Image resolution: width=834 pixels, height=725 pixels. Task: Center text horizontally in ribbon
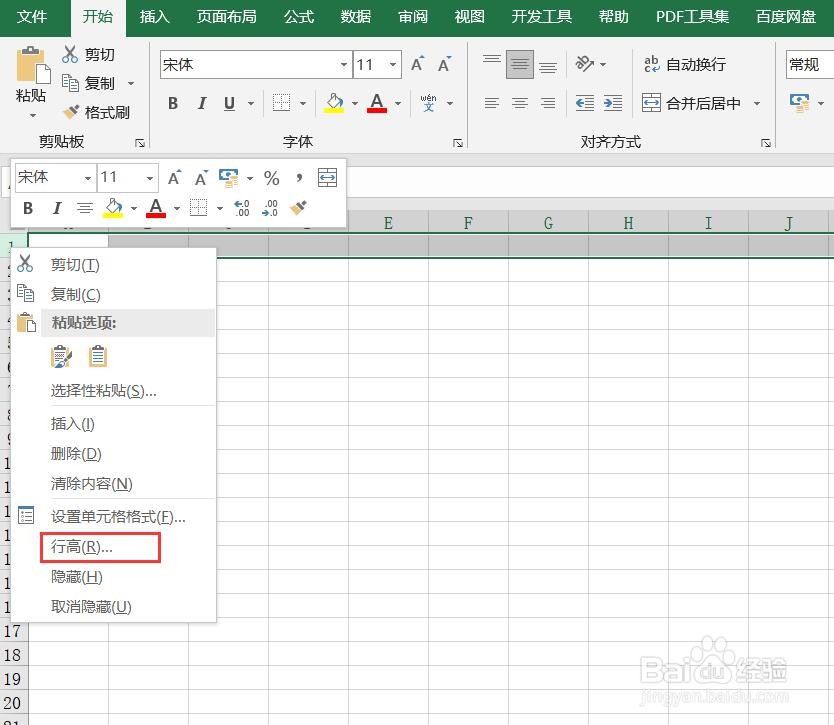(520, 103)
